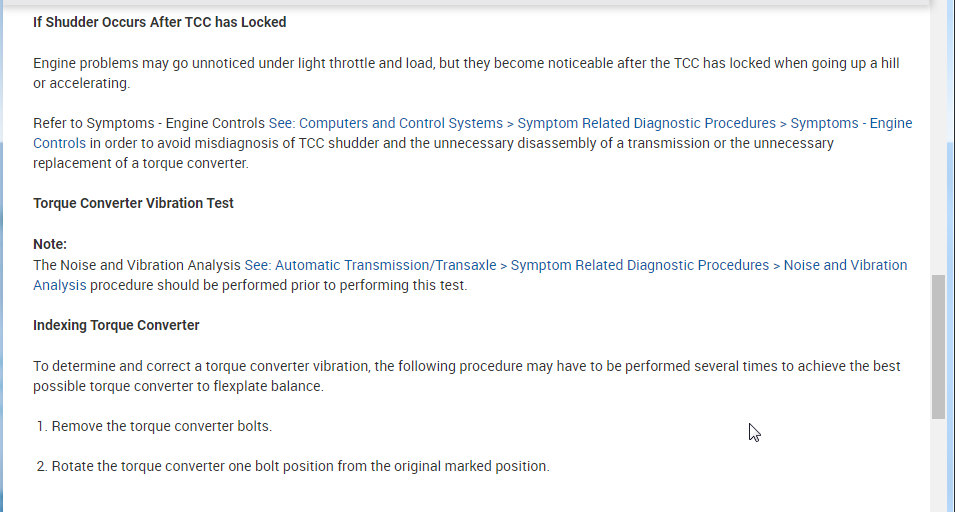
Task: Click the text "in order to avoid misdiagnosis"
Action: (180, 143)
